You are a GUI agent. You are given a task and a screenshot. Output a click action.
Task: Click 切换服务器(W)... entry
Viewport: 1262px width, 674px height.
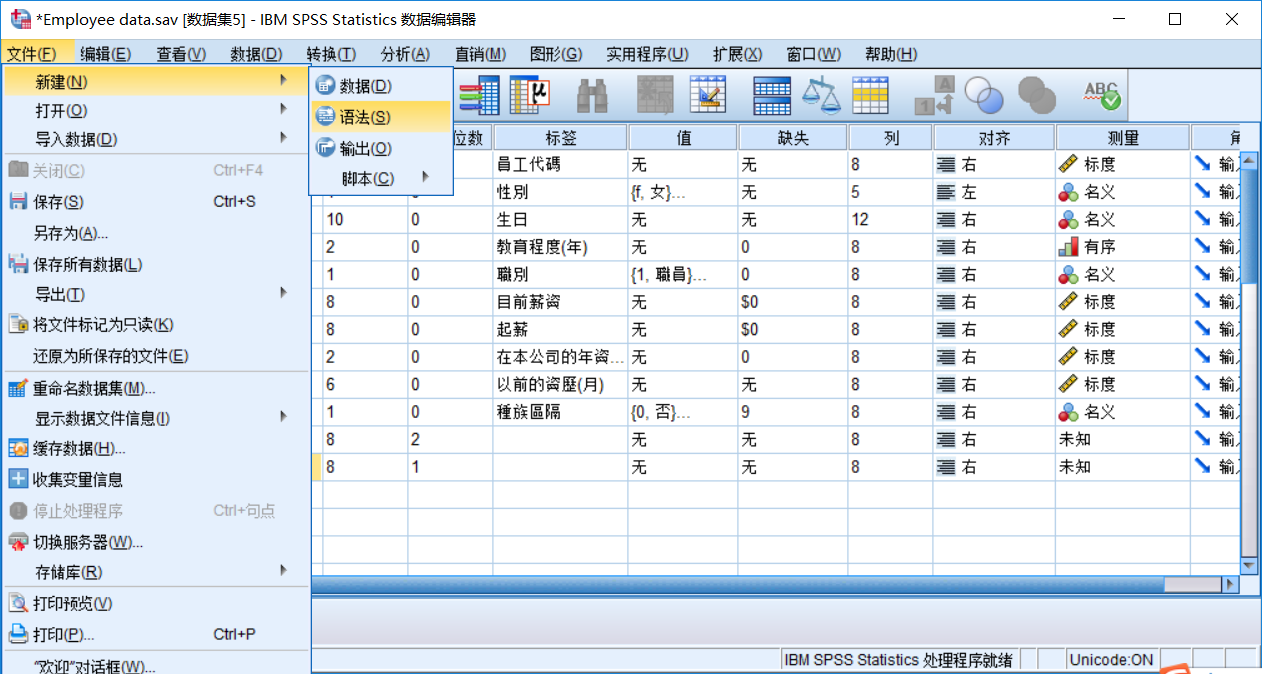click(155, 542)
